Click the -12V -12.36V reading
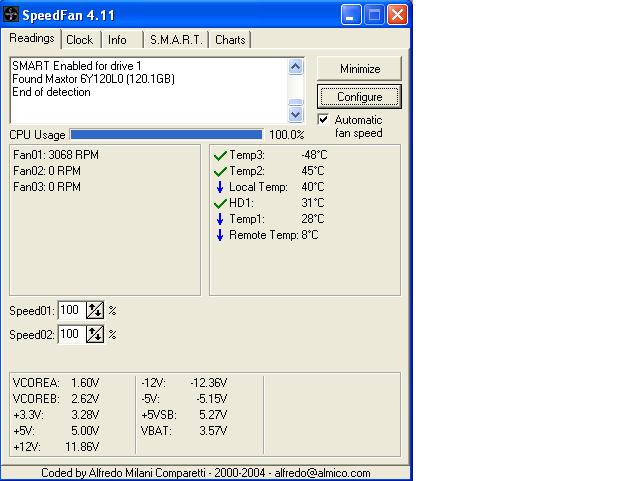The height and width of the screenshot is (481, 640). [x=184, y=383]
